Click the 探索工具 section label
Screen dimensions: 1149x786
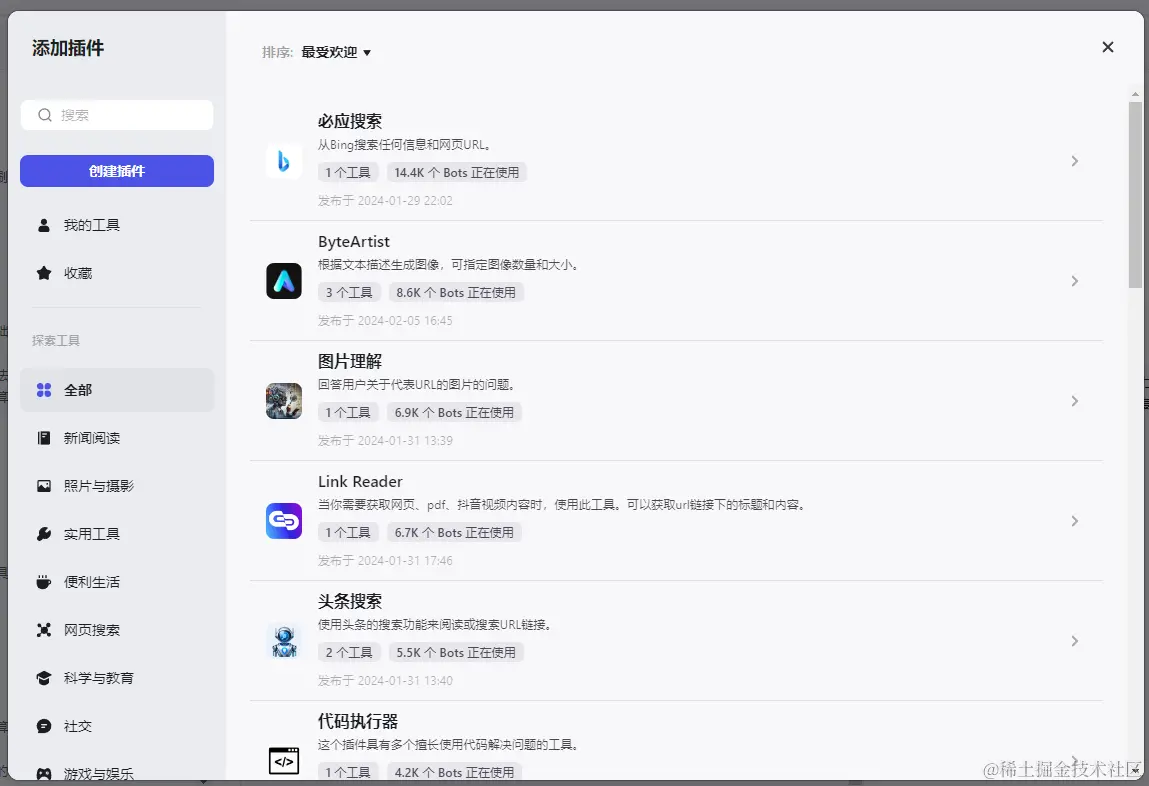click(56, 341)
